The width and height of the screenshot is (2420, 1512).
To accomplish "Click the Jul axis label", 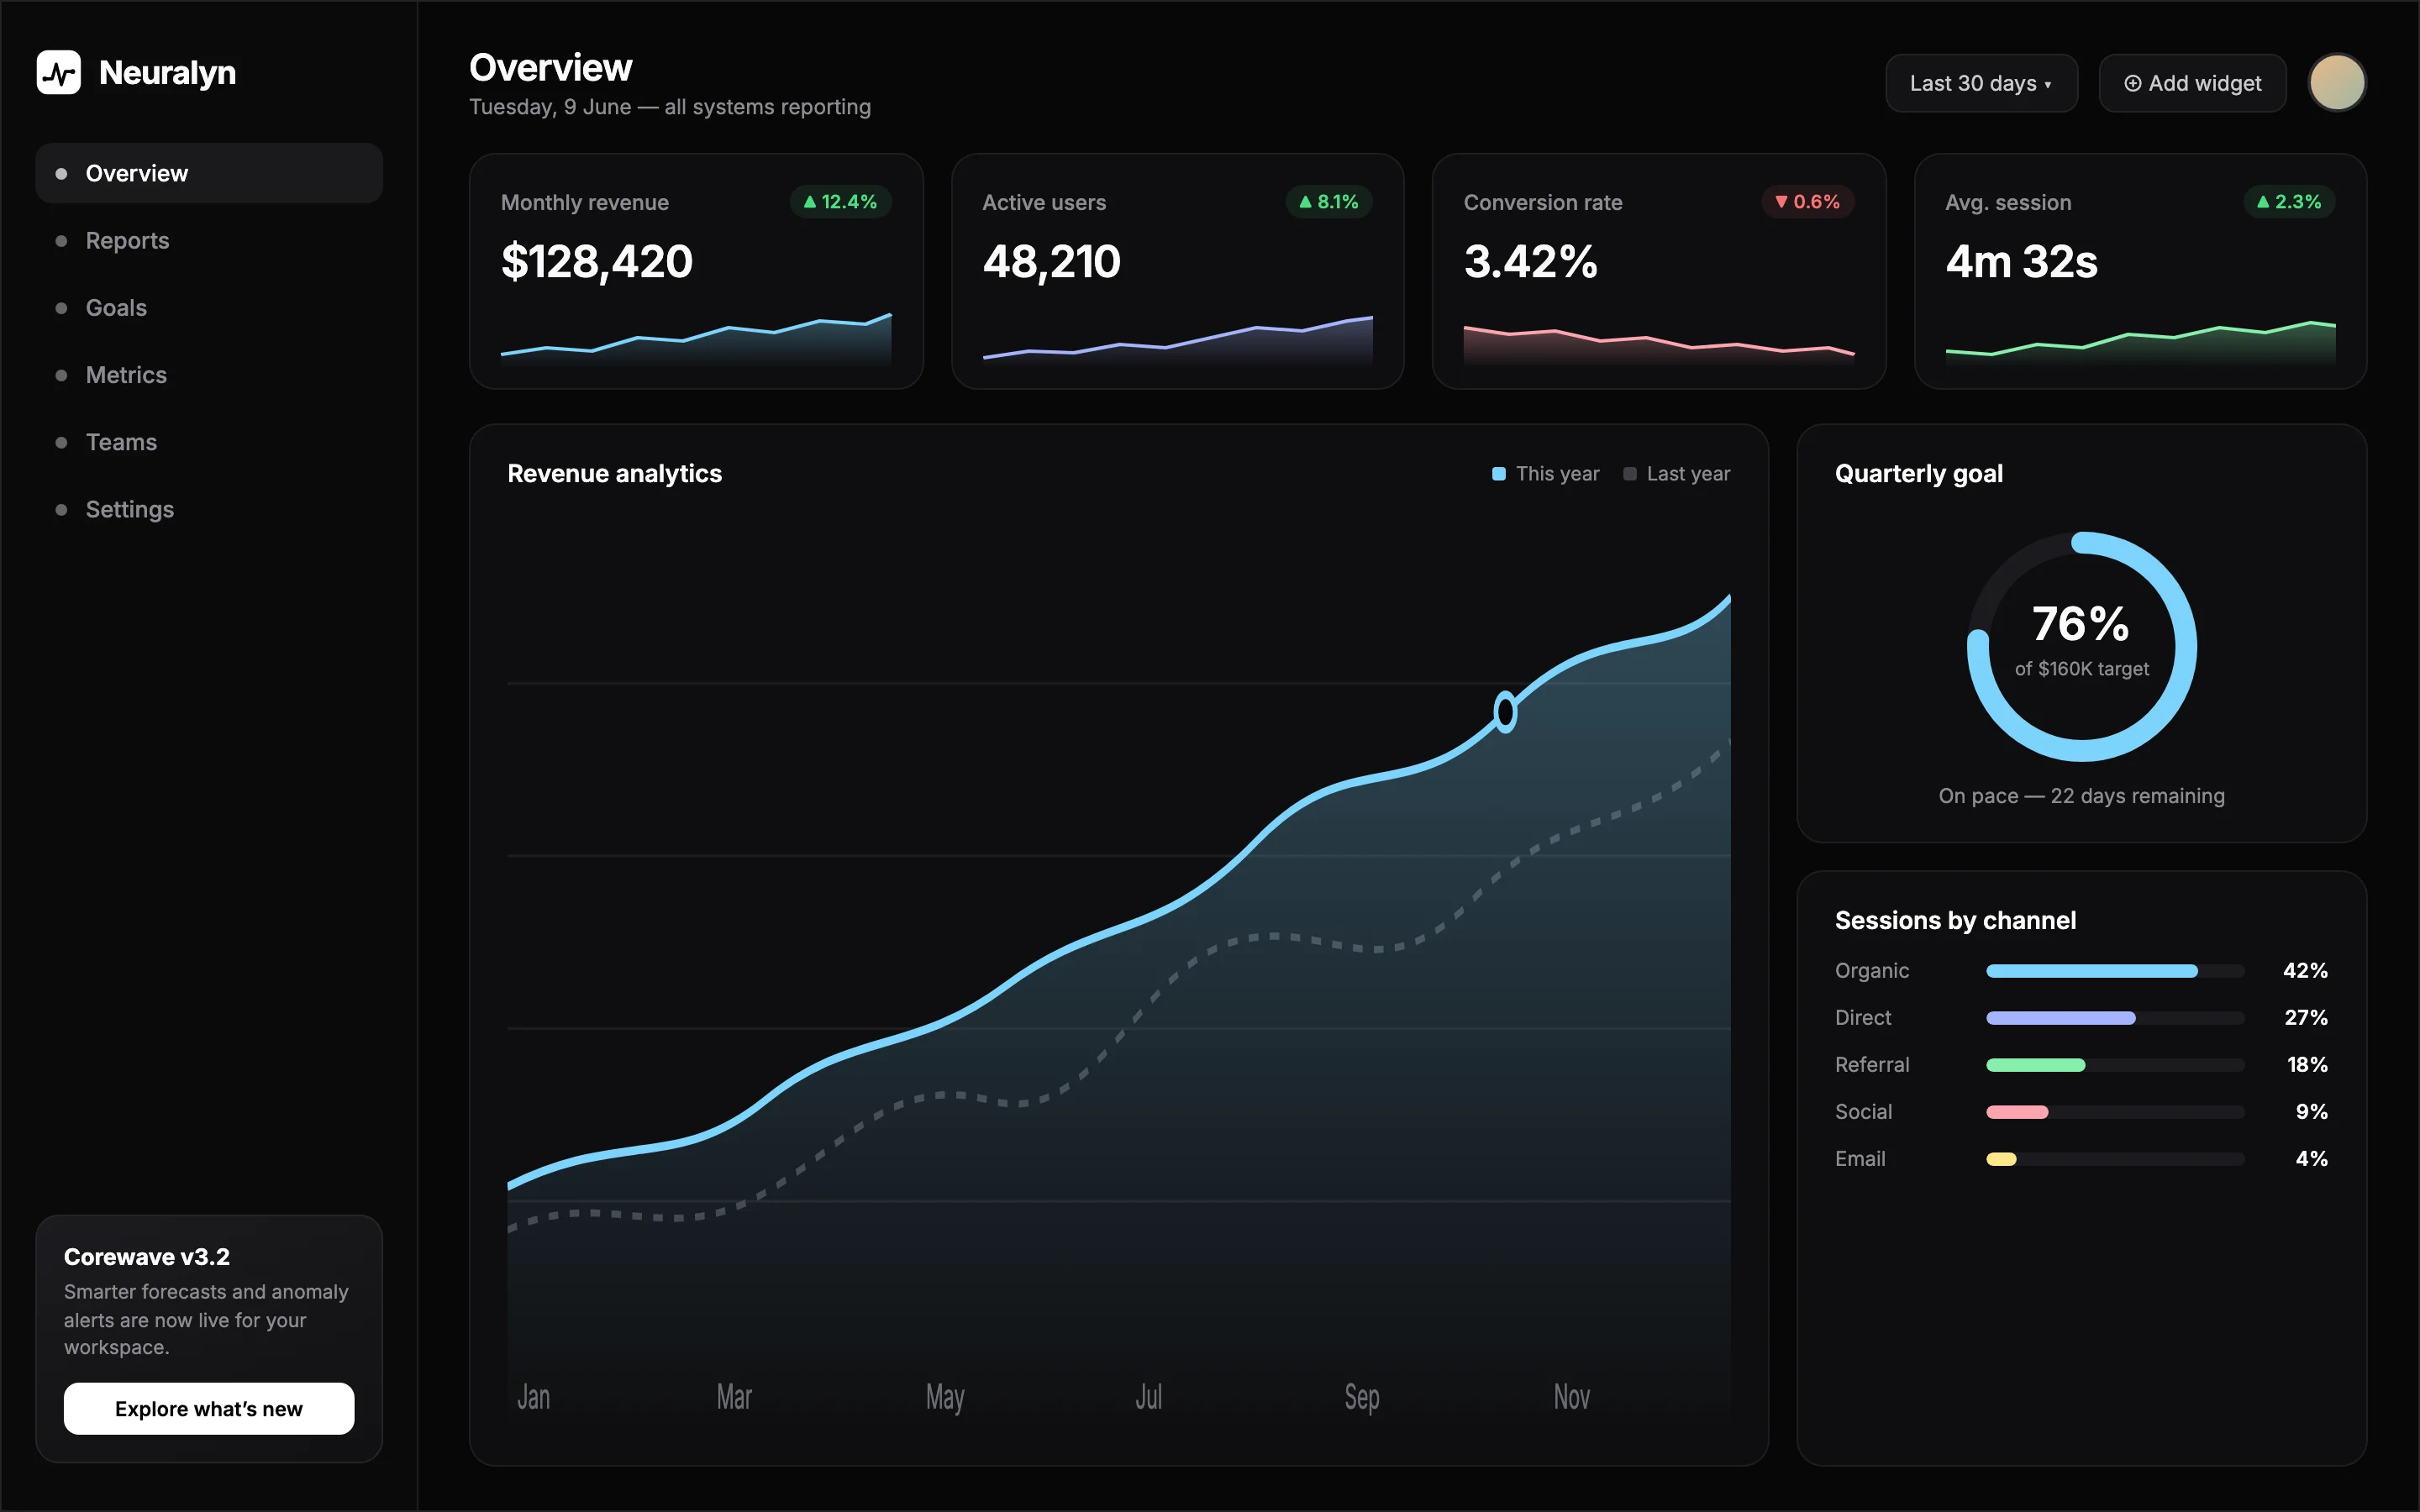I will (x=1148, y=1397).
